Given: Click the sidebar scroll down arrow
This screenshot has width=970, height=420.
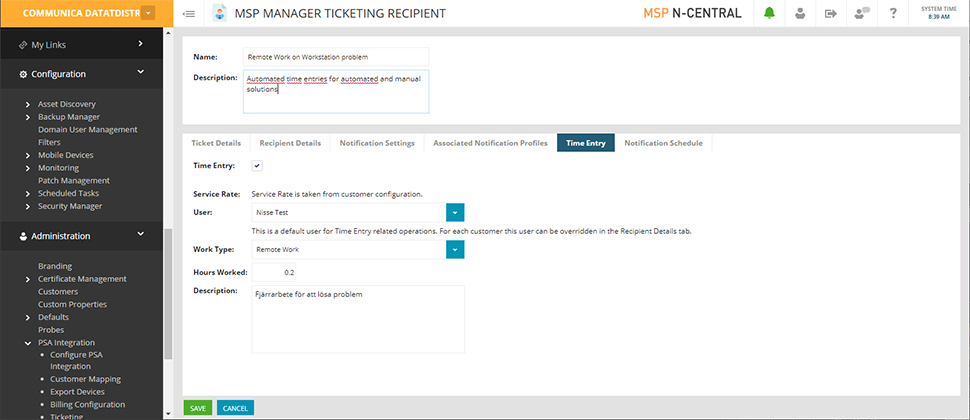Looking at the screenshot, I should point(168,414).
